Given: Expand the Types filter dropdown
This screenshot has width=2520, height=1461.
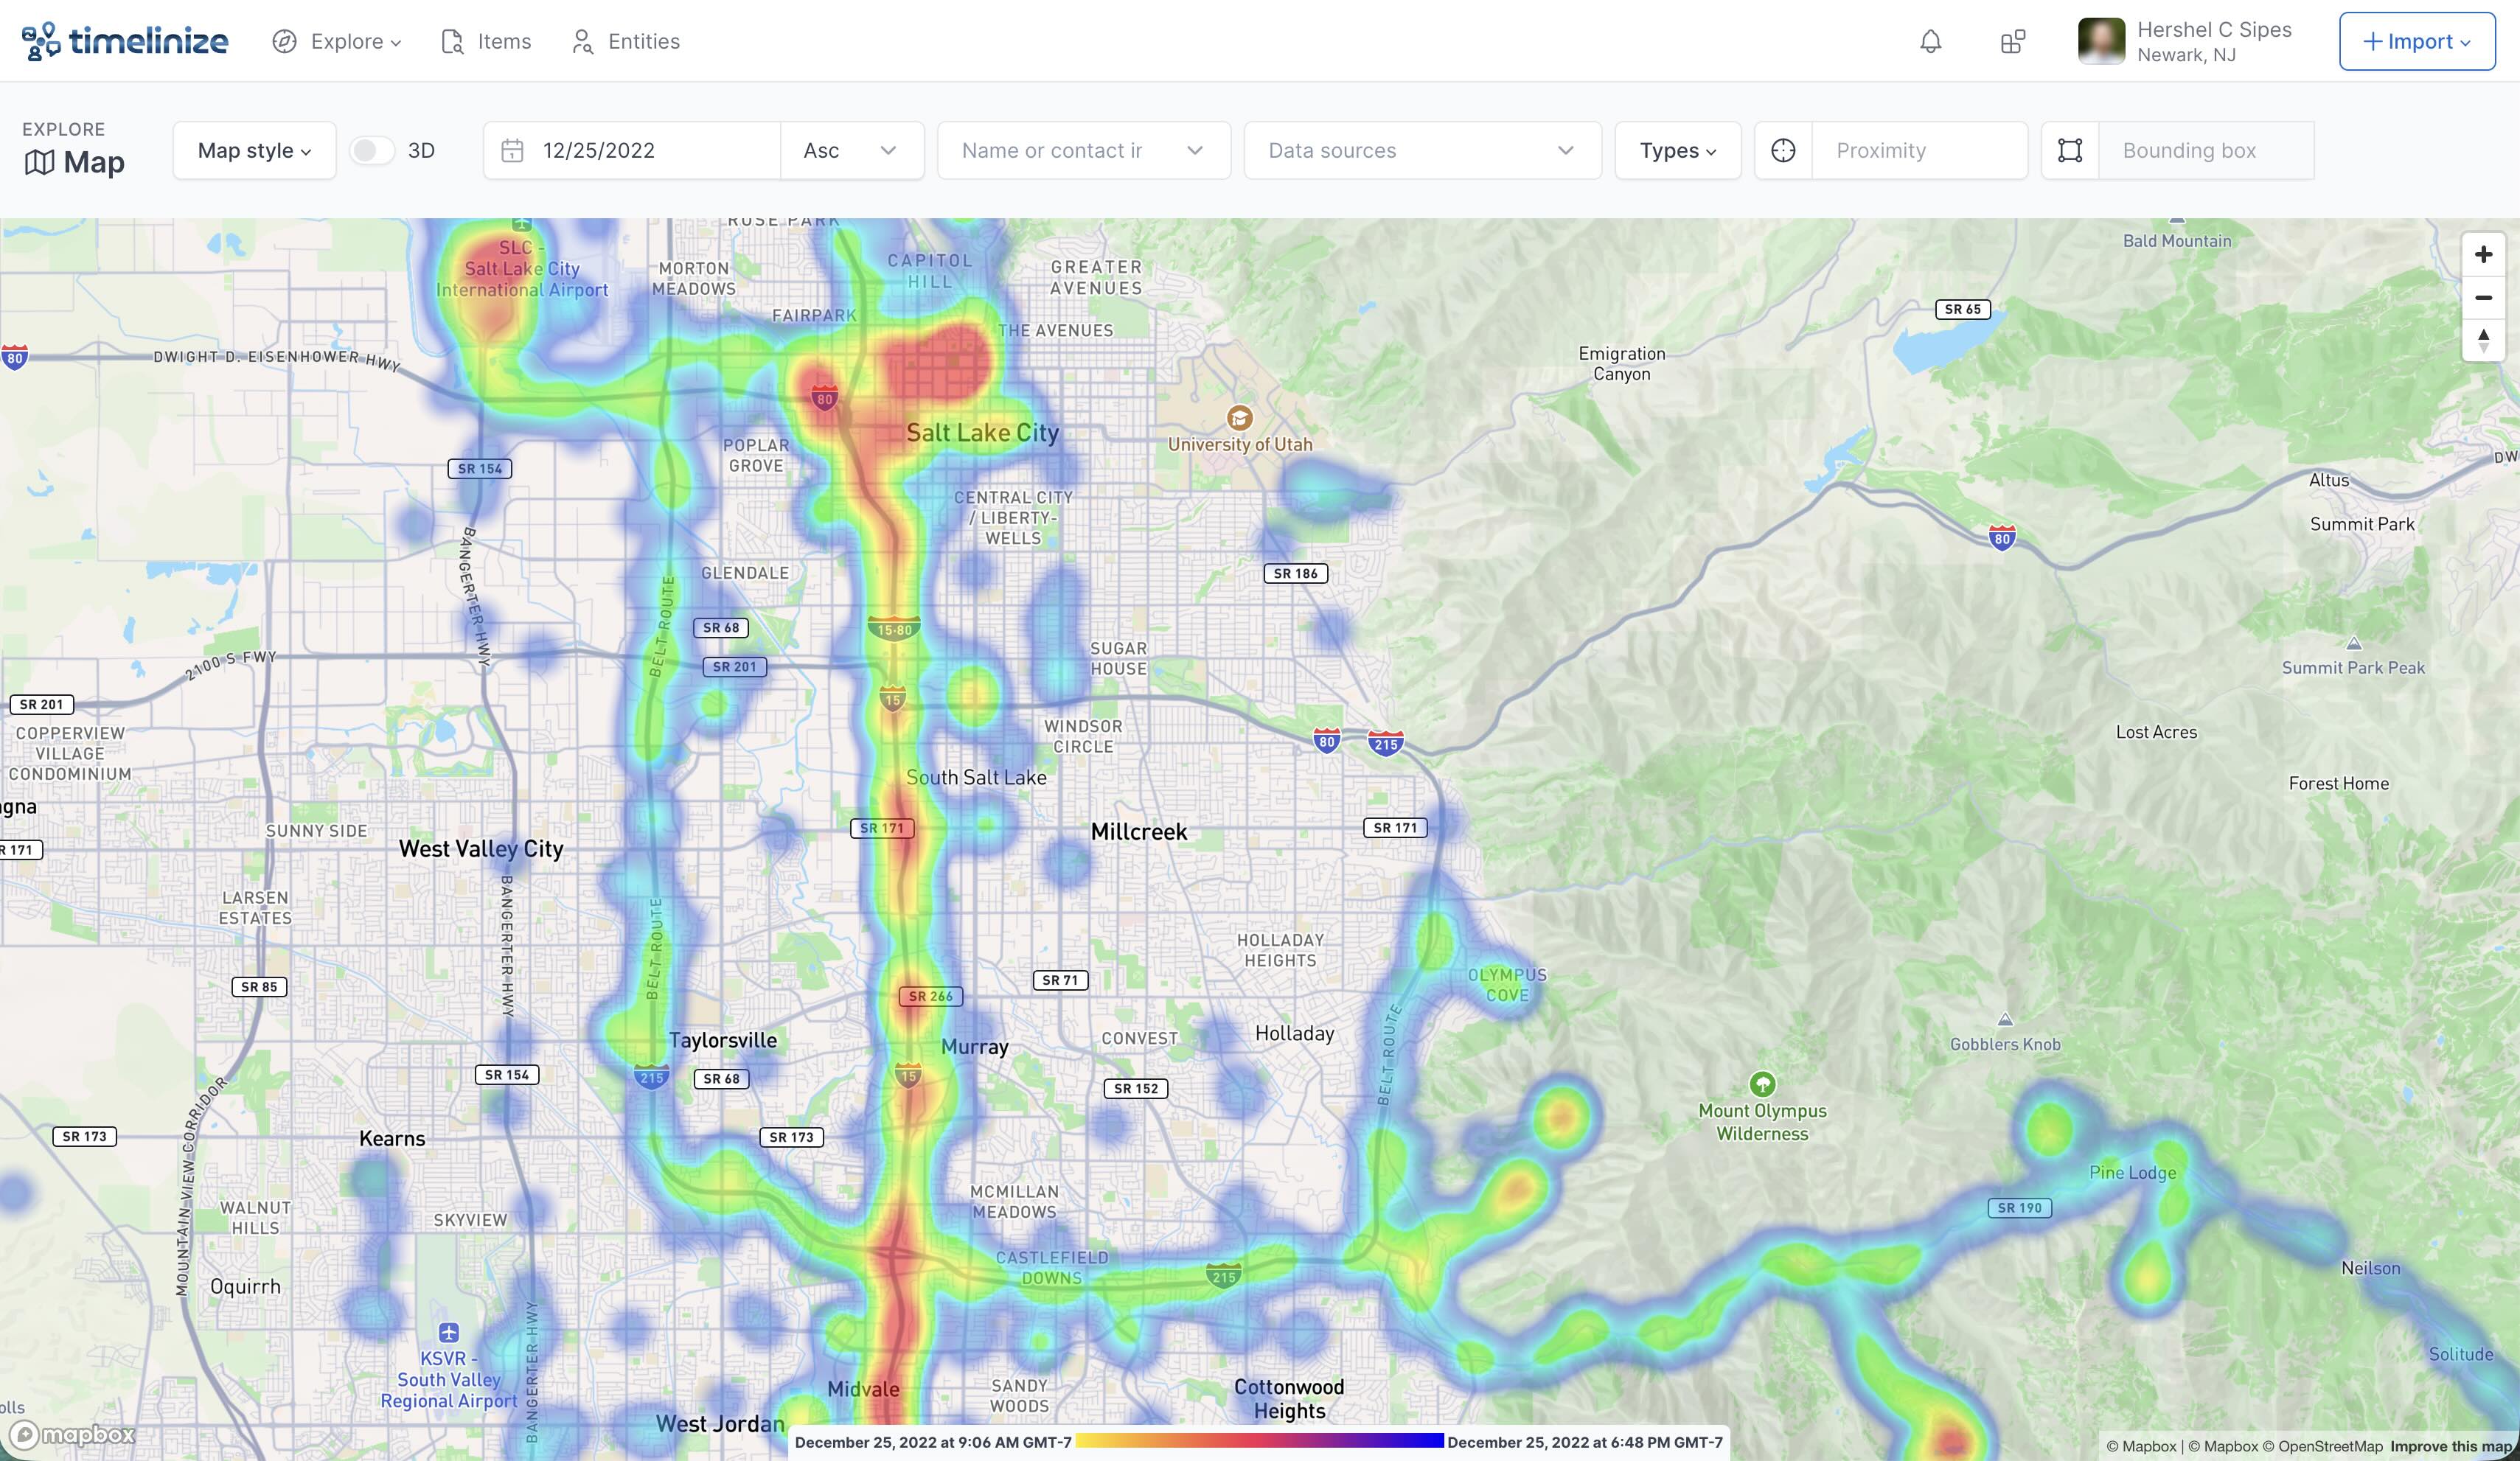Looking at the screenshot, I should (x=1677, y=151).
